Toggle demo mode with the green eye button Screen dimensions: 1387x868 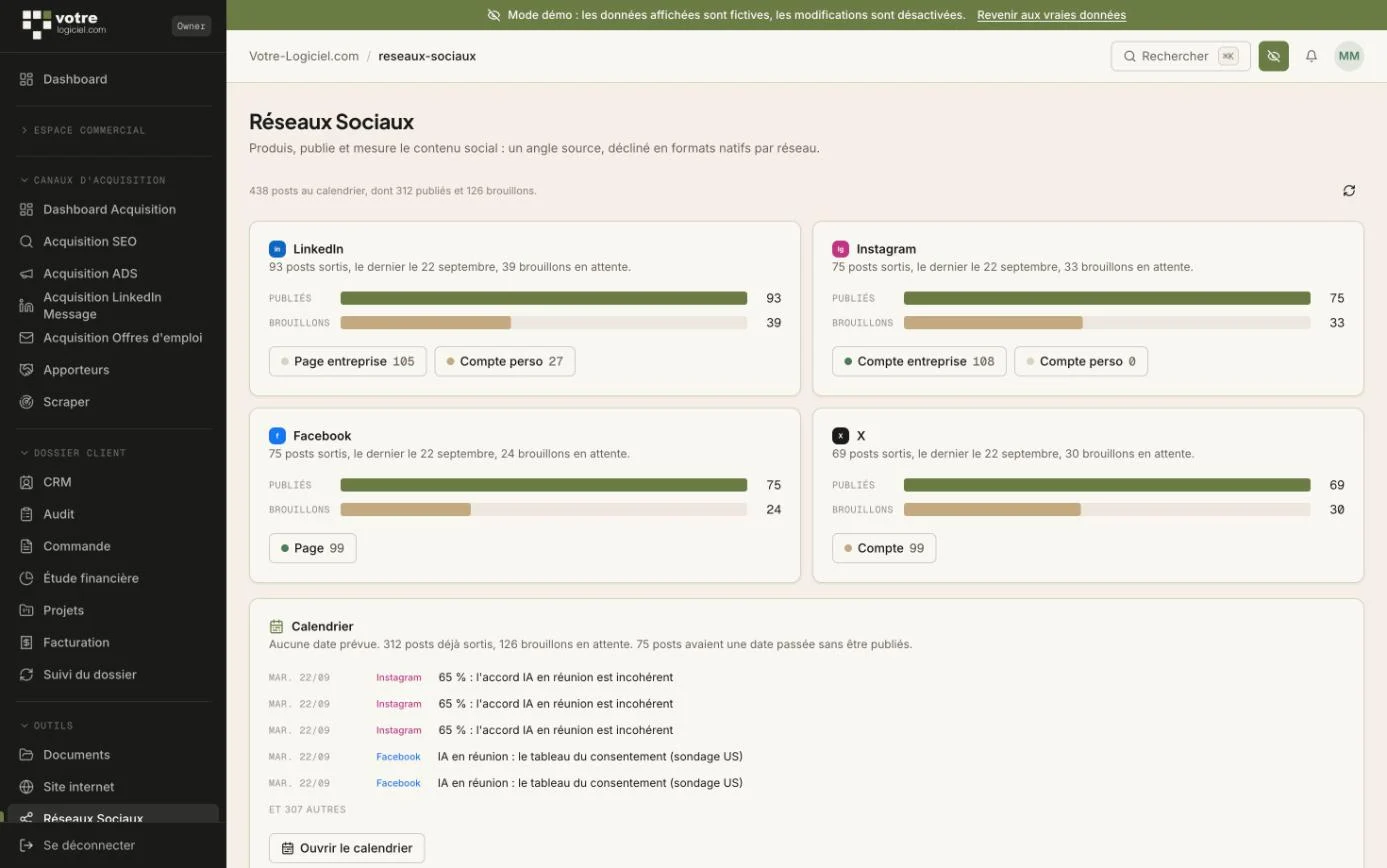click(1273, 56)
